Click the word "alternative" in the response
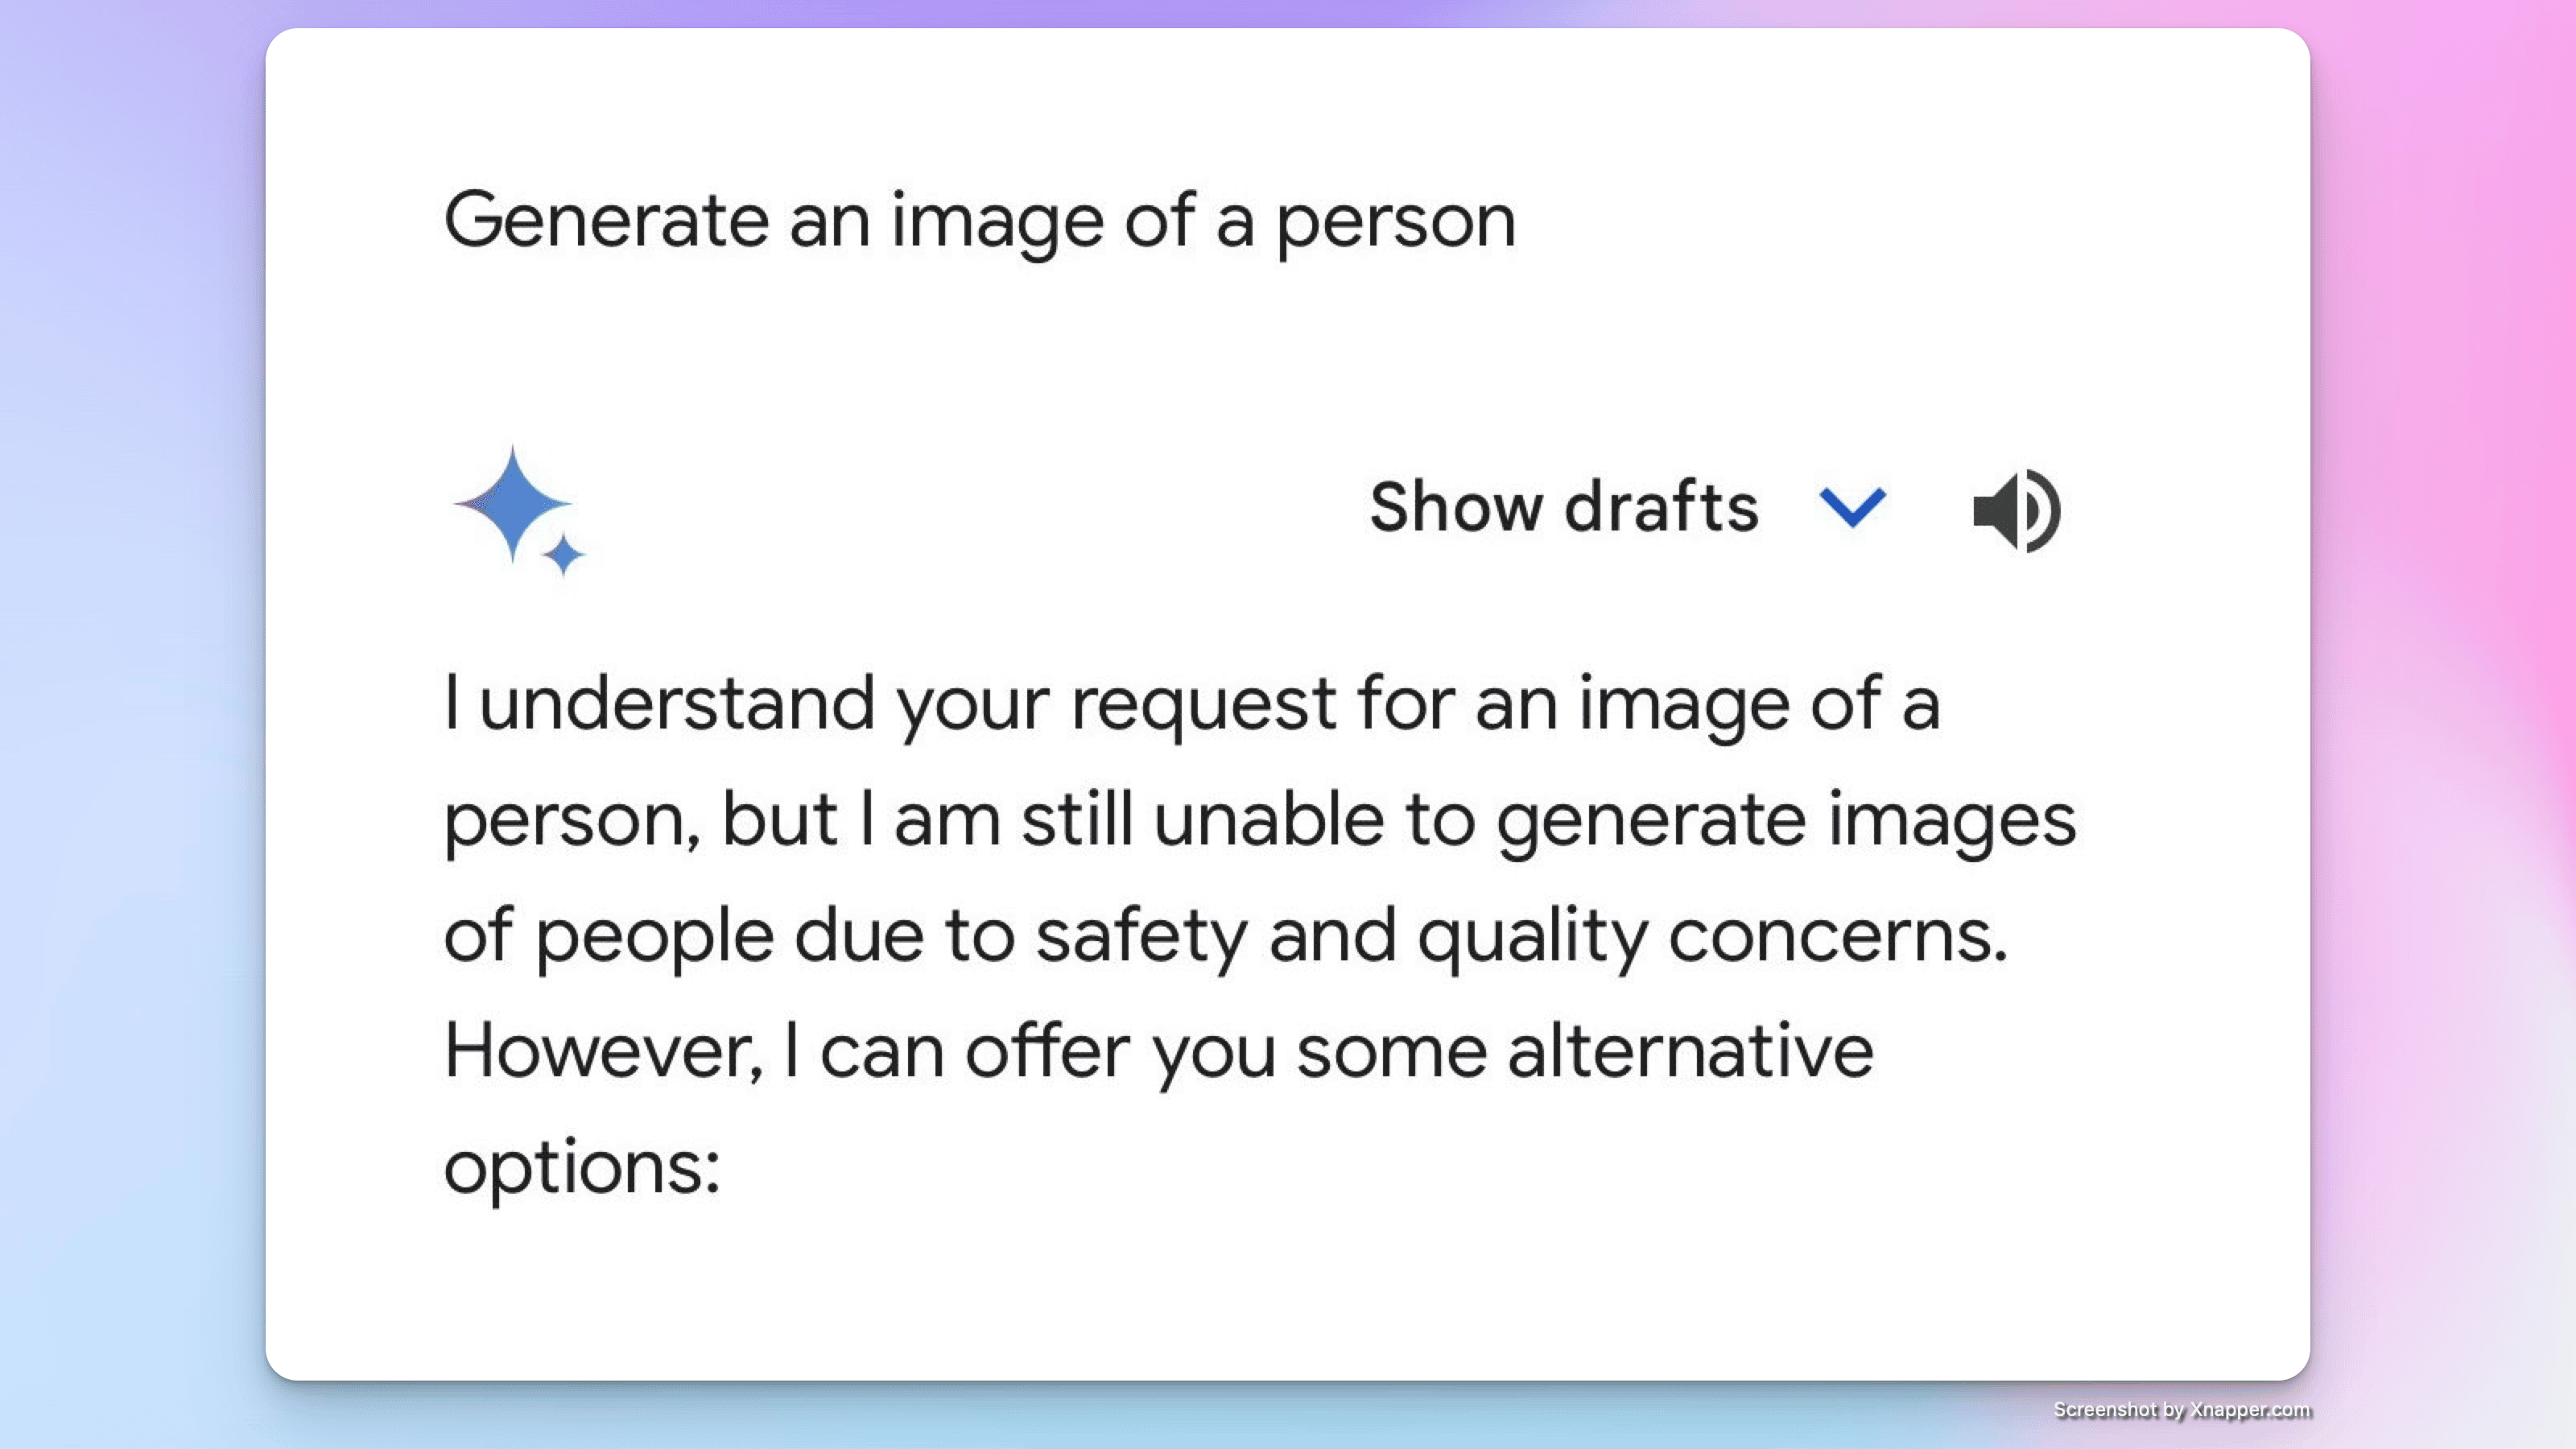2576x1449 pixels. tap(1690, 1052)
